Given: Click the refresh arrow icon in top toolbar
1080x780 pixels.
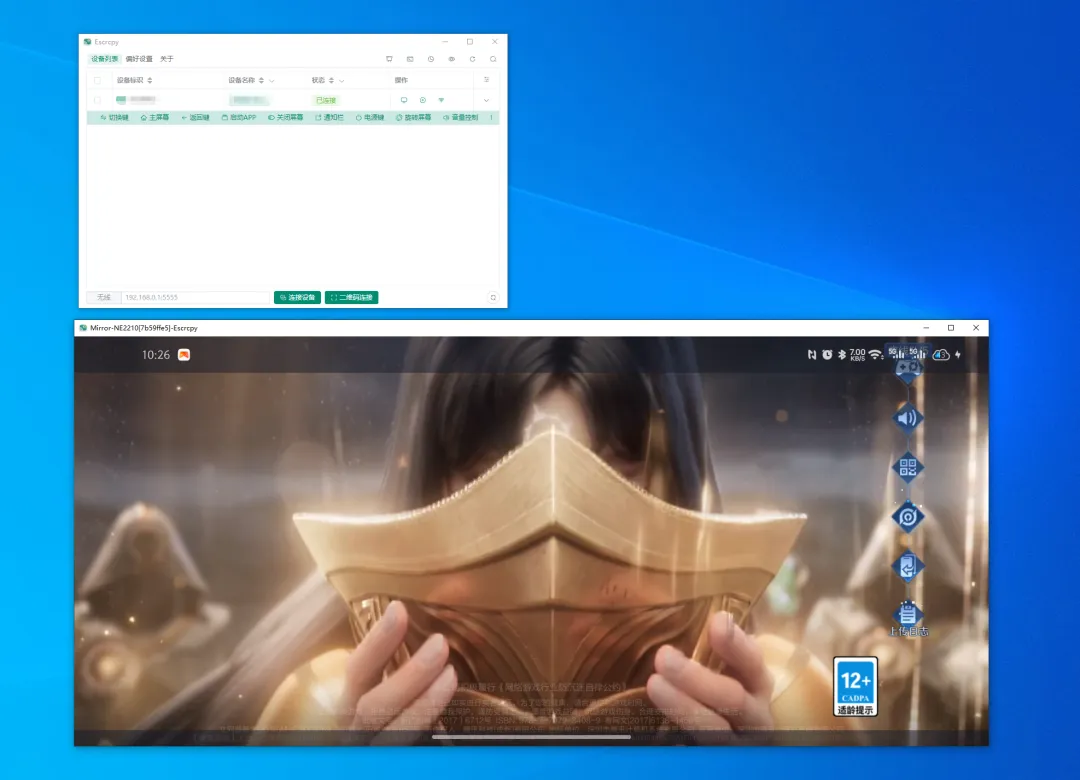Looking at the screenshot, I should 472,59.
